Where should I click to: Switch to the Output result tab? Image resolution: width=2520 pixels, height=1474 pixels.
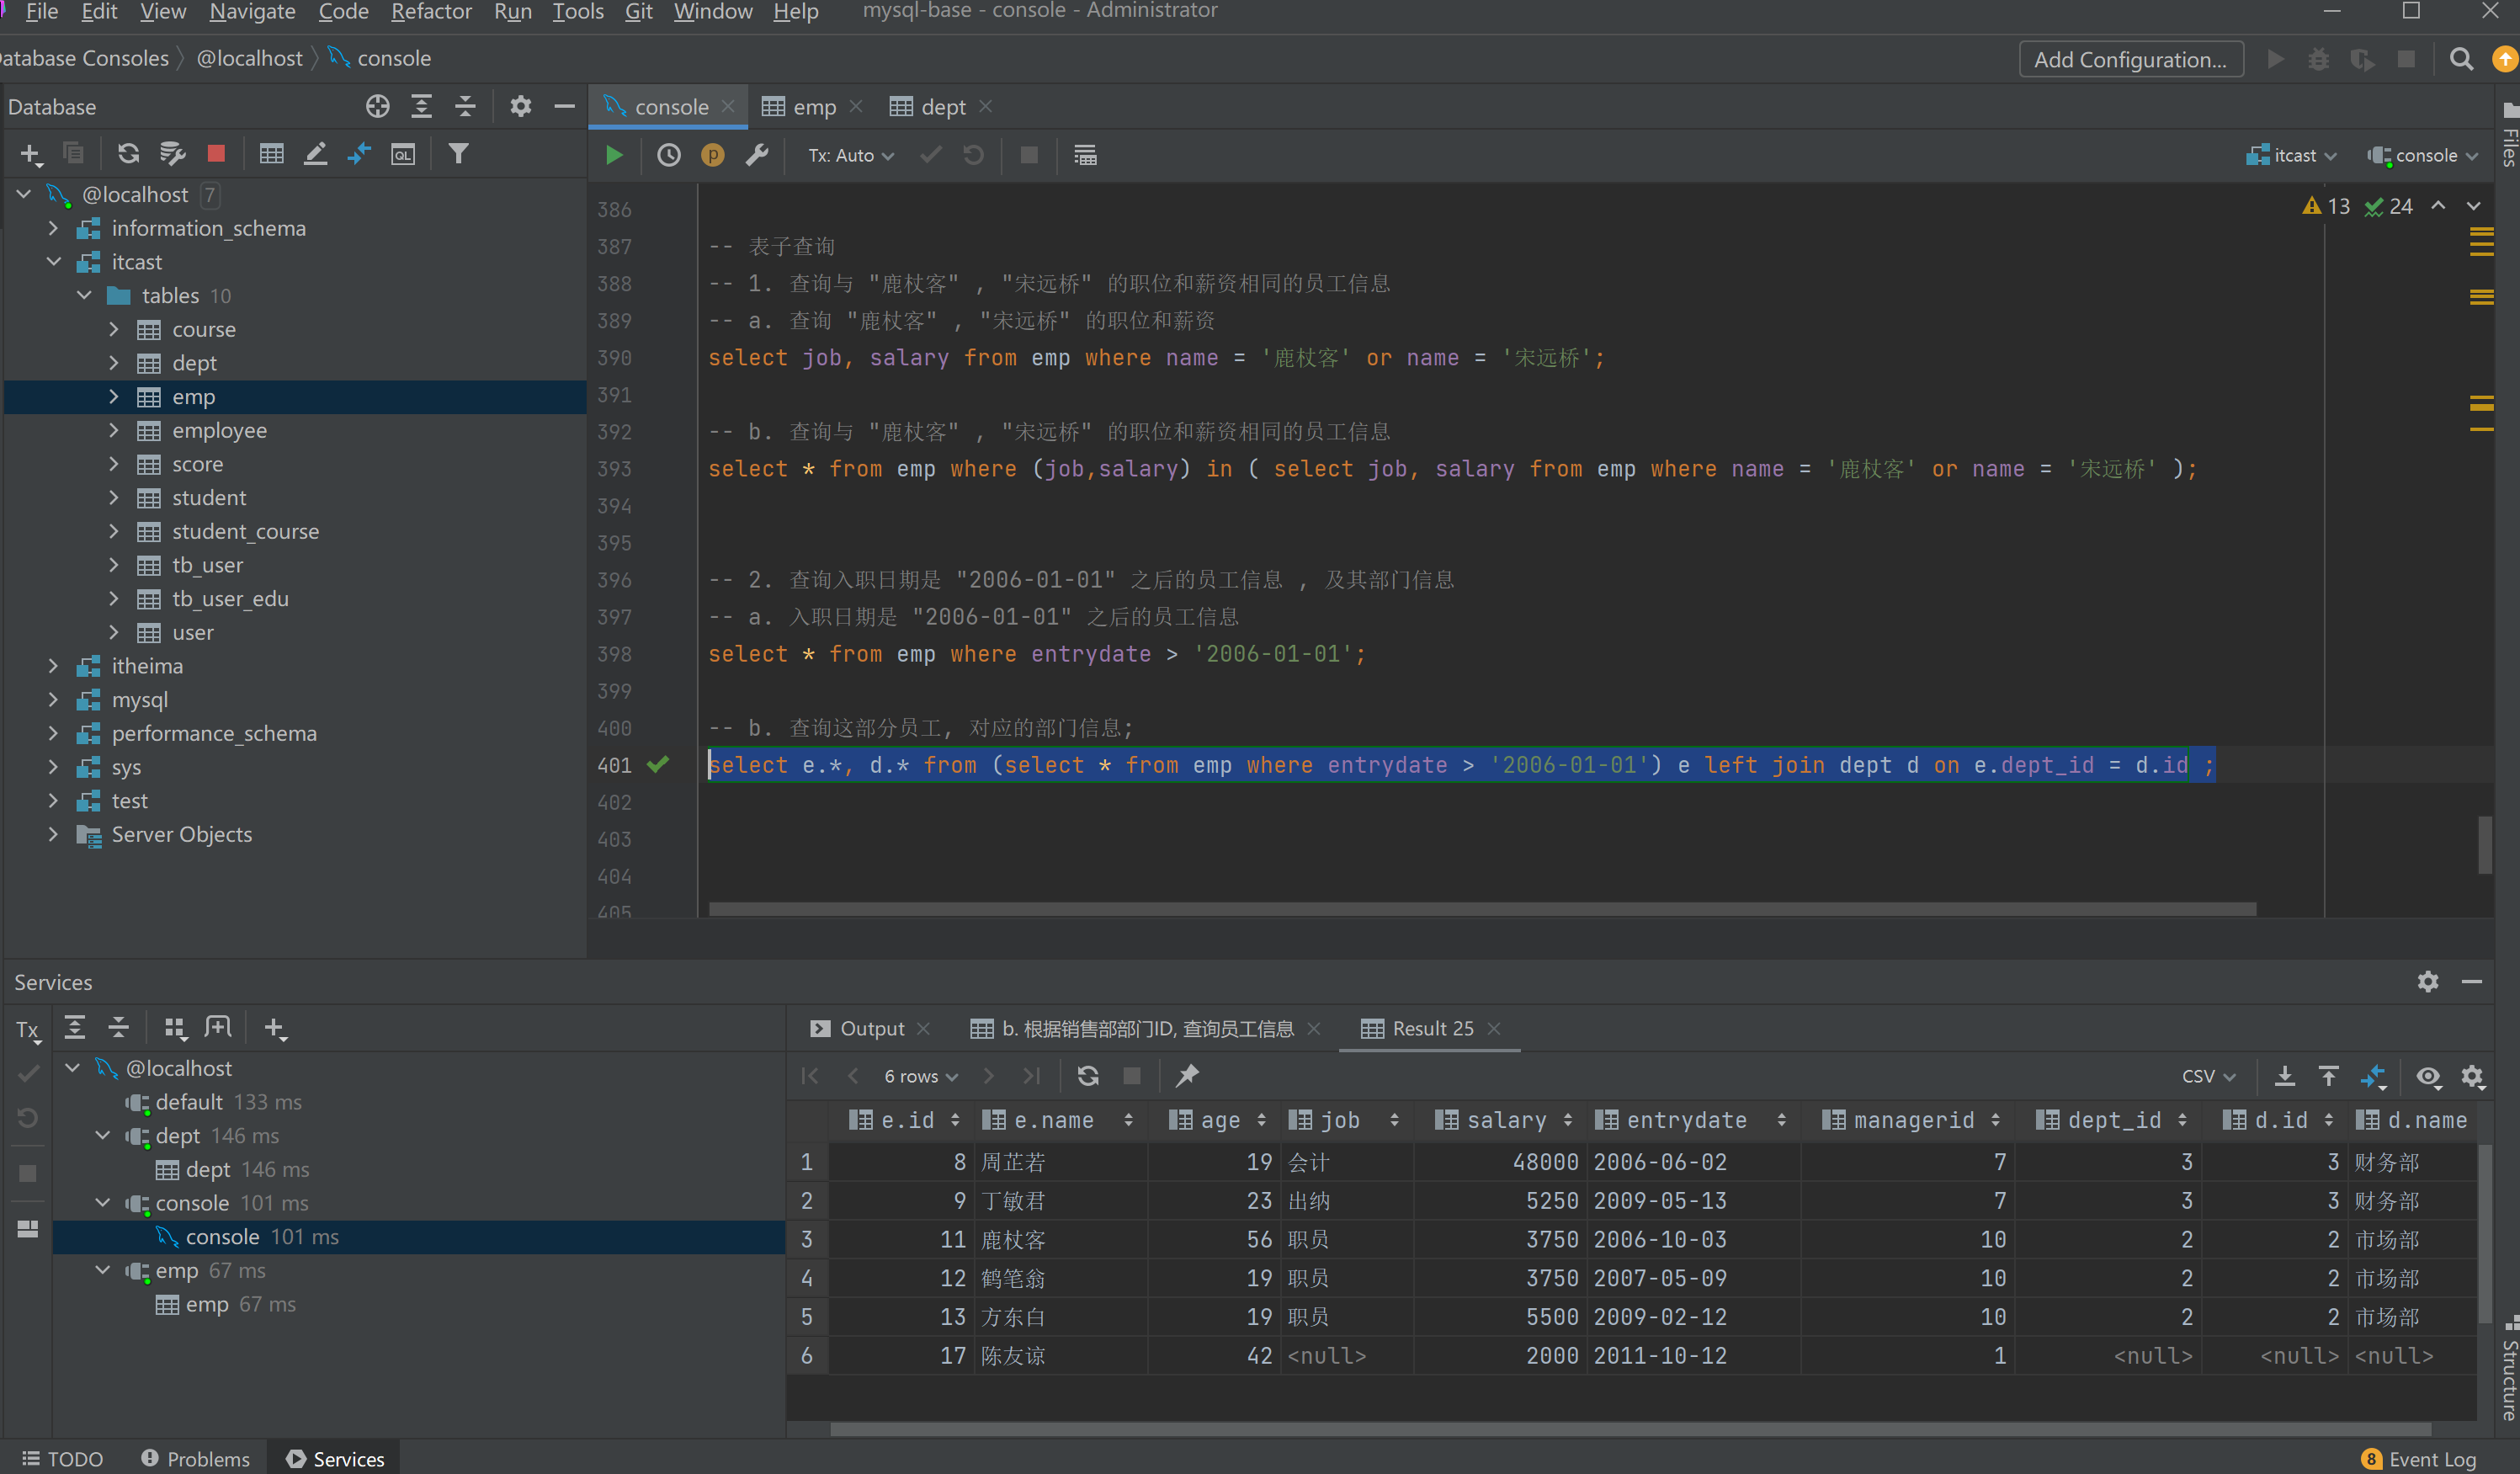(x=870, y=1028)
